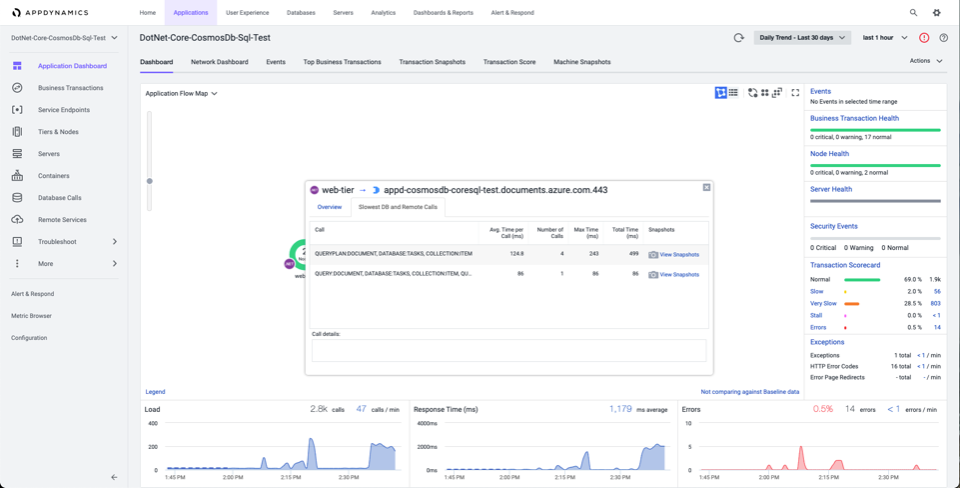Click the Tiers & Nodes sidebar icon
This screenshot has height=488, width=960.
tap(17, 132)
